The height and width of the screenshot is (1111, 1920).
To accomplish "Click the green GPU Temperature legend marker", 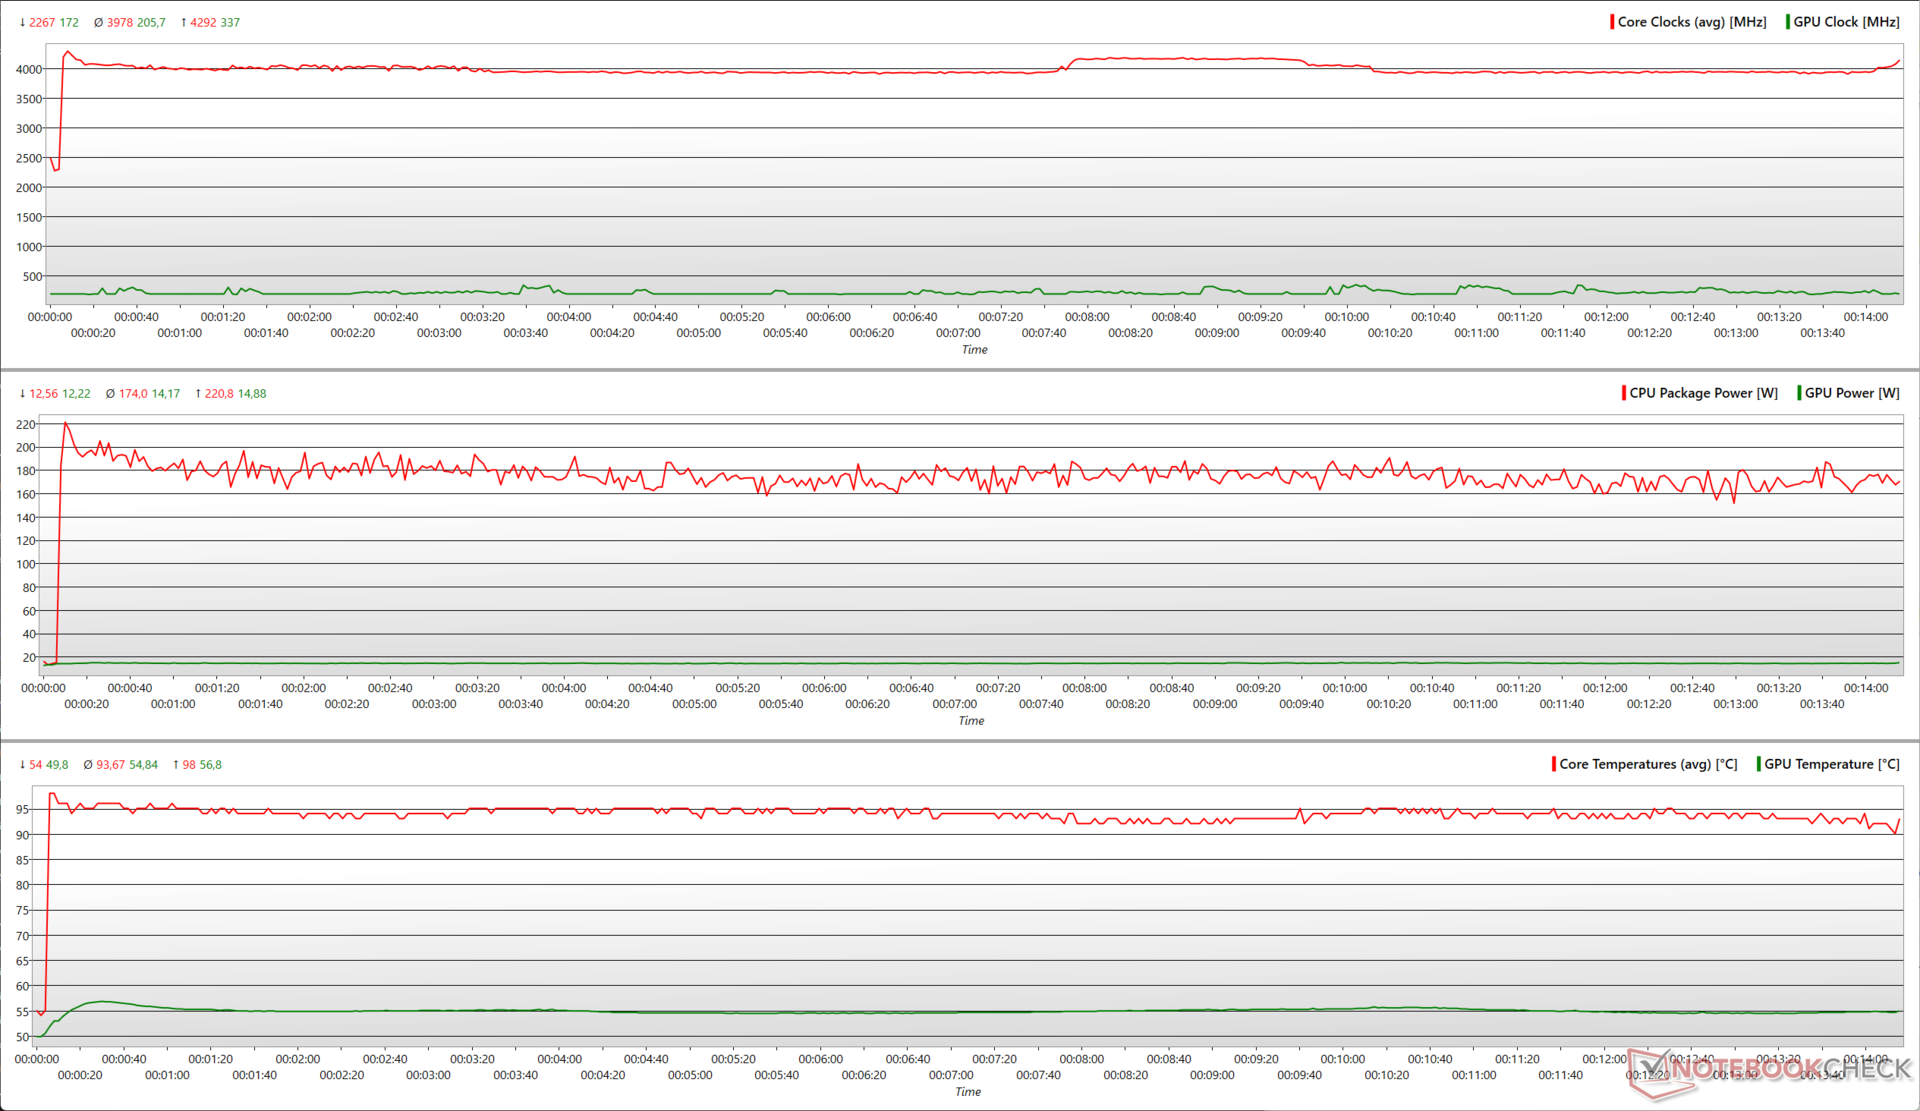I will tap(1759, 764).
